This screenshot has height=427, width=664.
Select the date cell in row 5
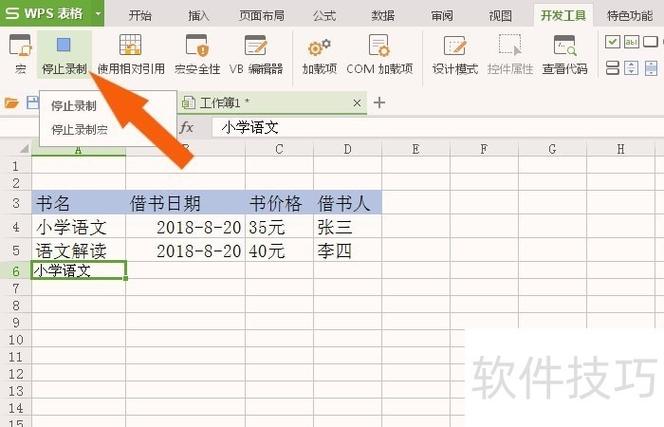tap(185, 251)
